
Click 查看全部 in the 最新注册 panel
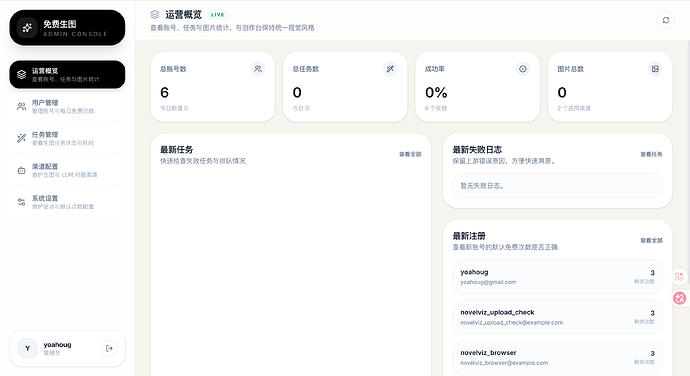coord(651,240)
